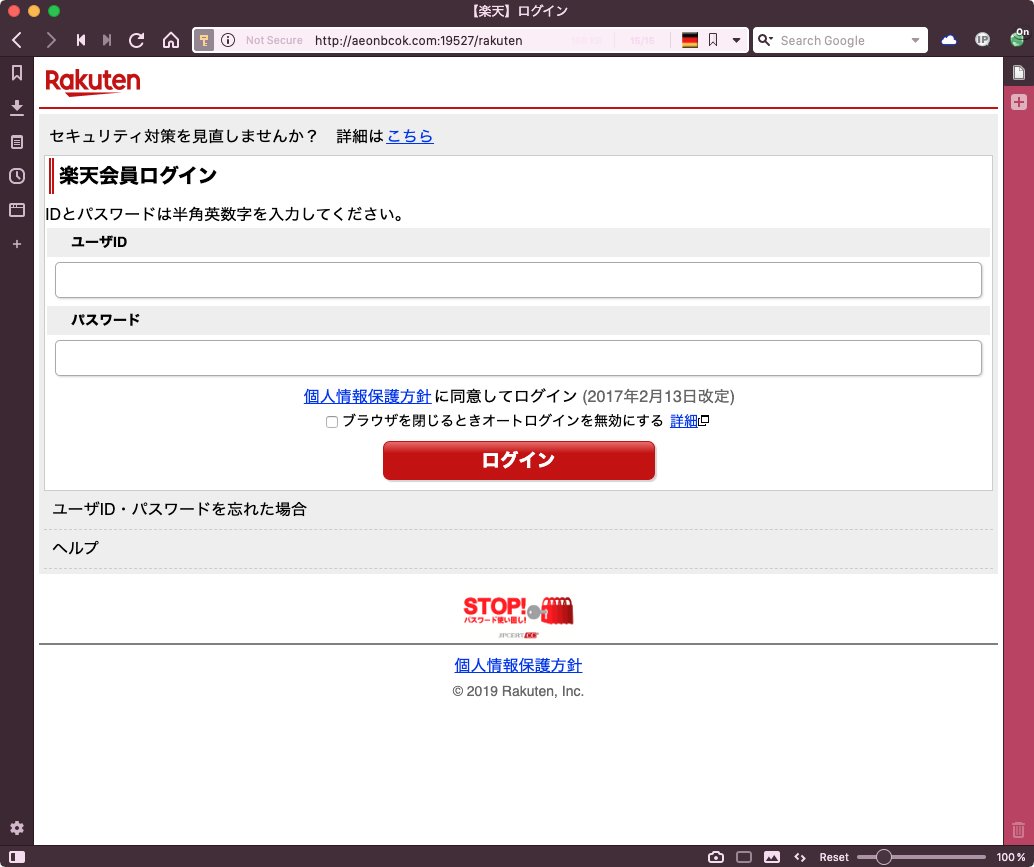Open the saved passwords key icon
This screenshot has height=867, width=1034.
(204, 40)
